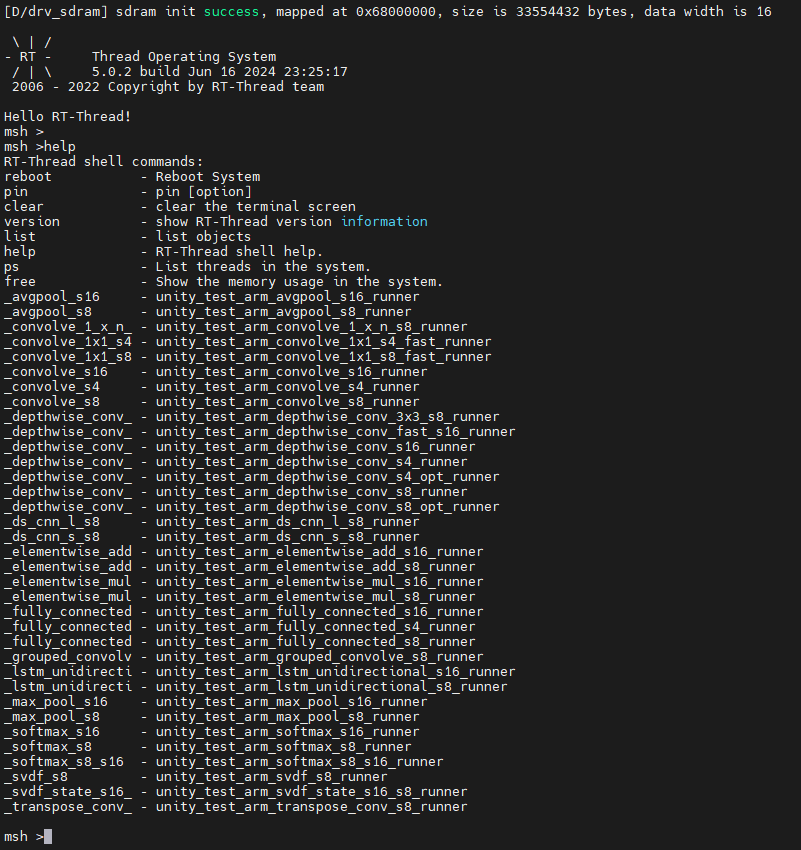The image size is (801, 850).
Task: Click the 'clear' command name
Action: tap(24, 207)
